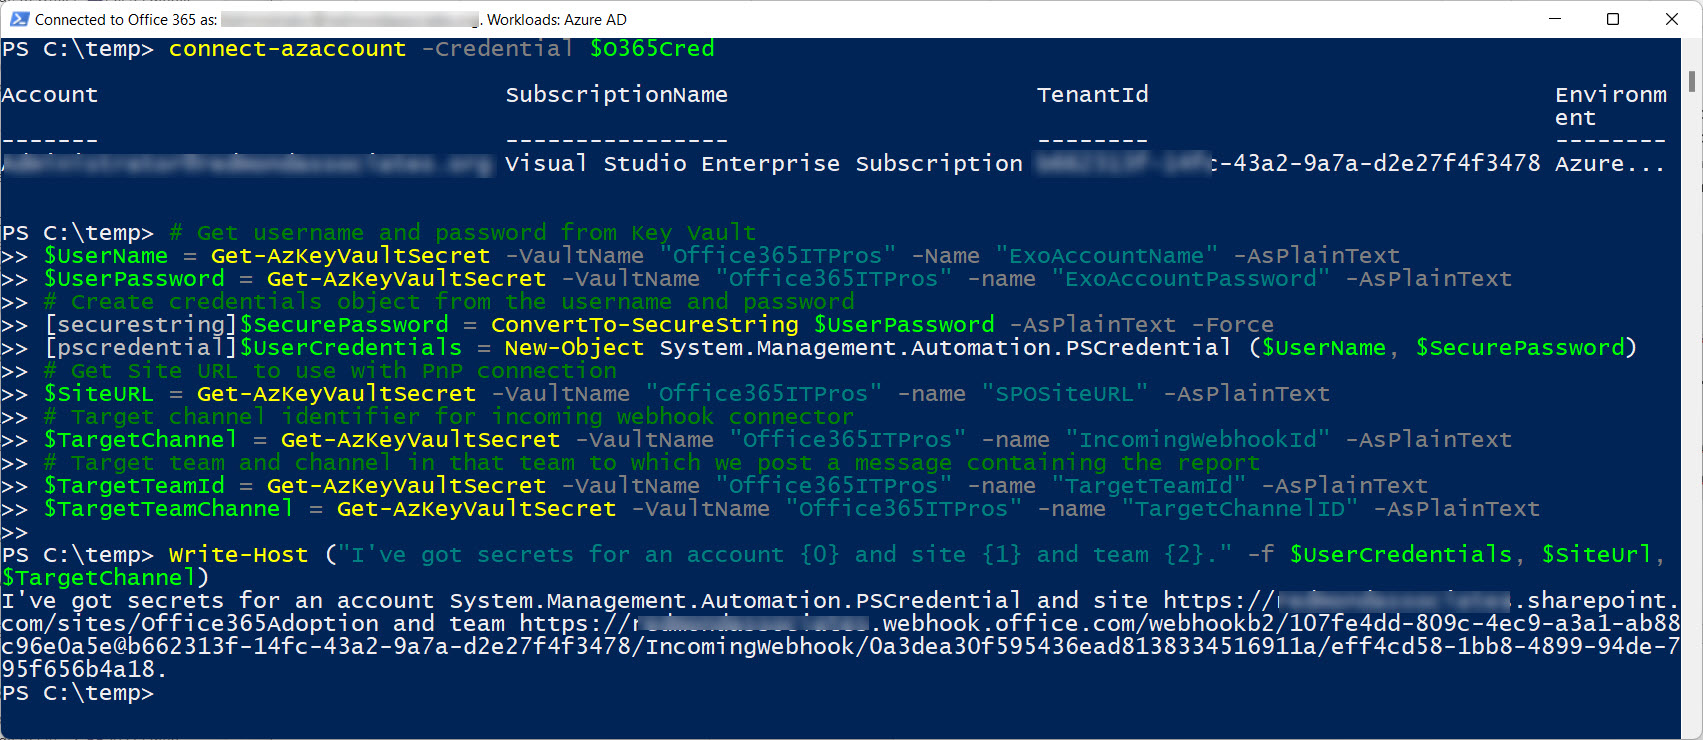Click the 'Azure...' environment value
This screenshot has height=740, width=1703.
coord(1610,164)
